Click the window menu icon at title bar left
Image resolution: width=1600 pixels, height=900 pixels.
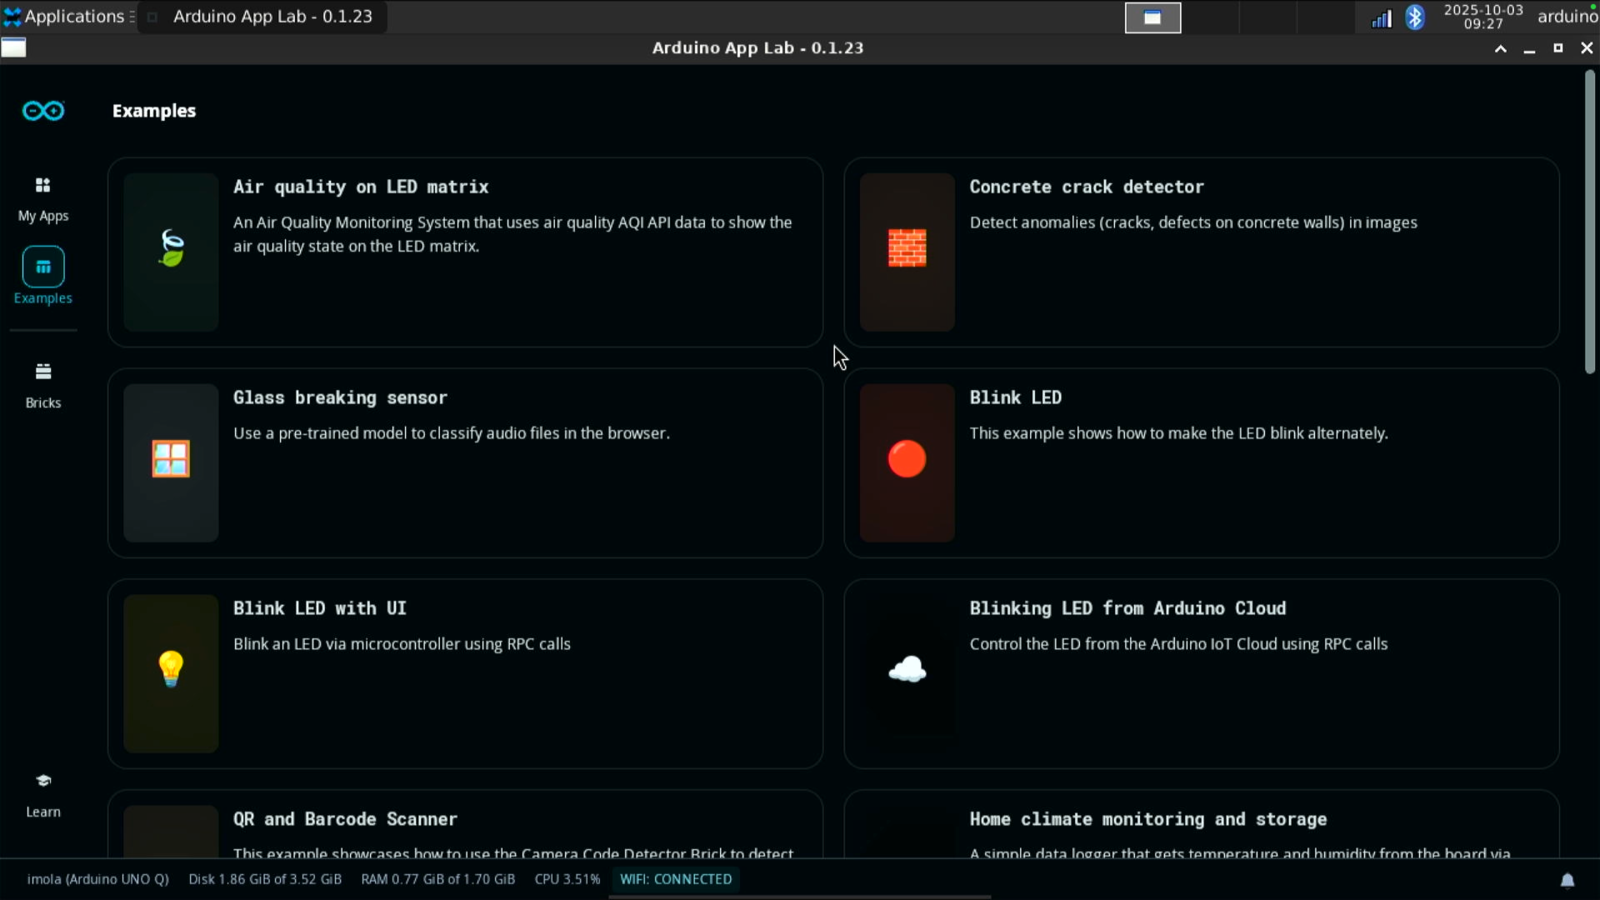[x=14, y=47]
